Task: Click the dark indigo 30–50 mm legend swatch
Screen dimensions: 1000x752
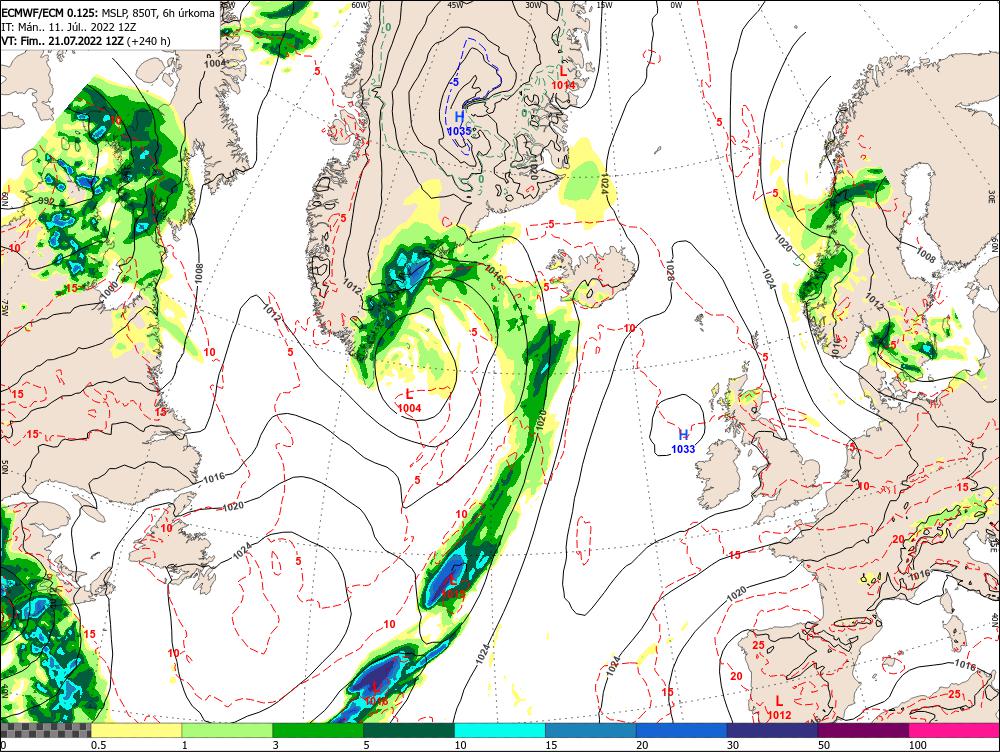Action: click(x=772, y=730)
